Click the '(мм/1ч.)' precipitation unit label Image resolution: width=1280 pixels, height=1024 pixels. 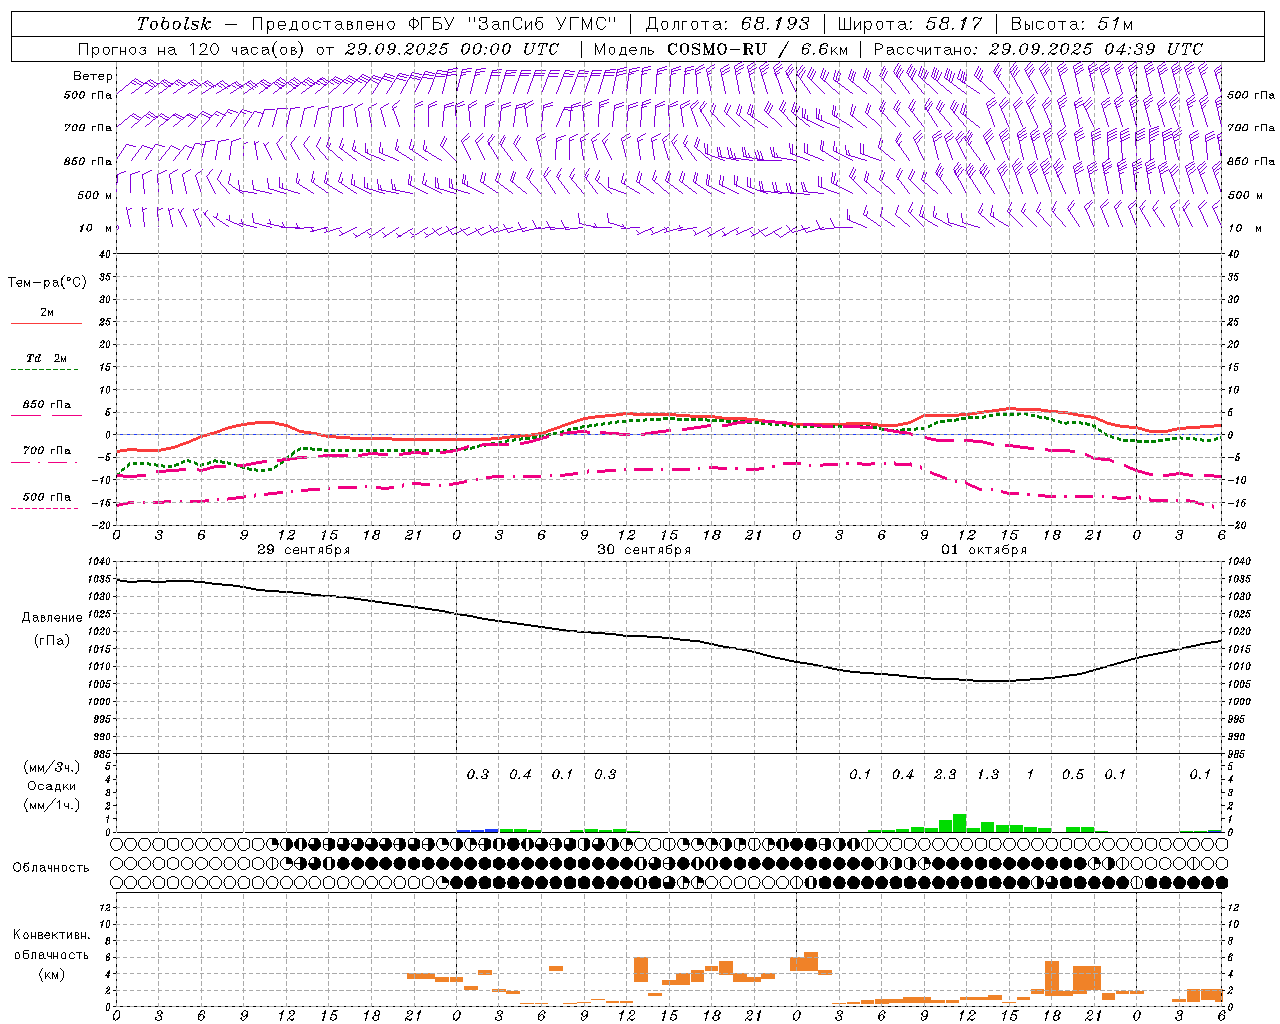click(x=52, y=805)
